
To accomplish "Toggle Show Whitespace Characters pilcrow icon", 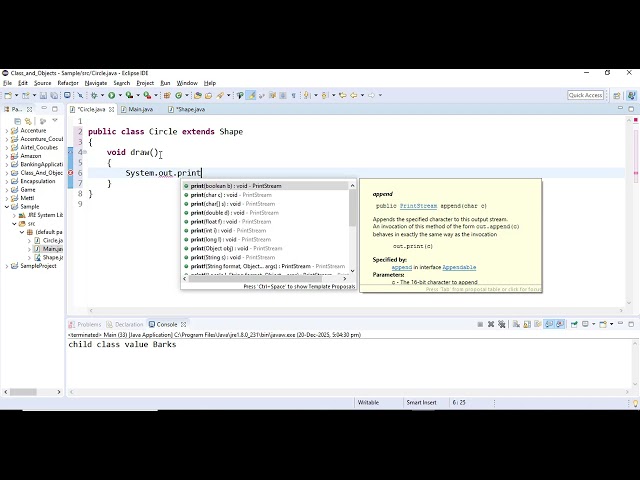I will [x=293, y=96].
